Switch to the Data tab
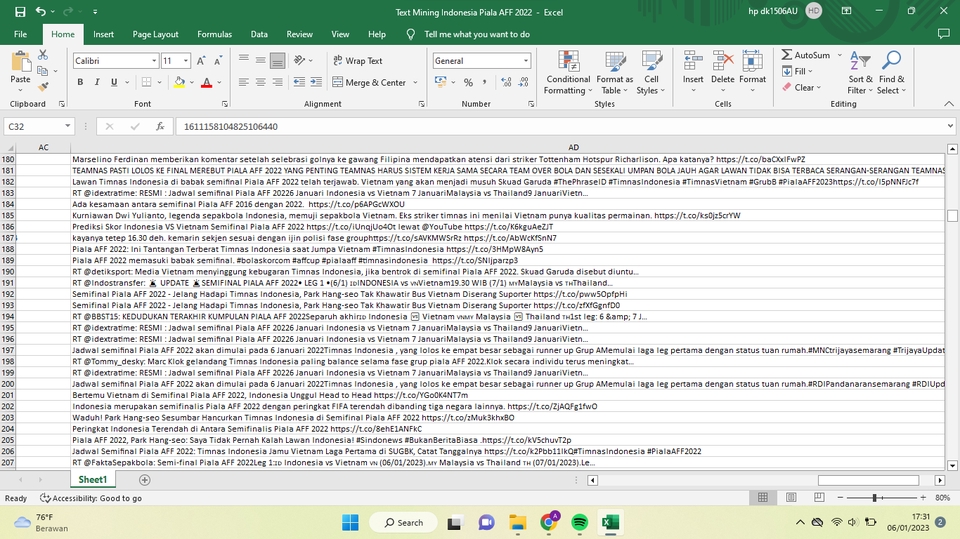 [x=259, y=34]
